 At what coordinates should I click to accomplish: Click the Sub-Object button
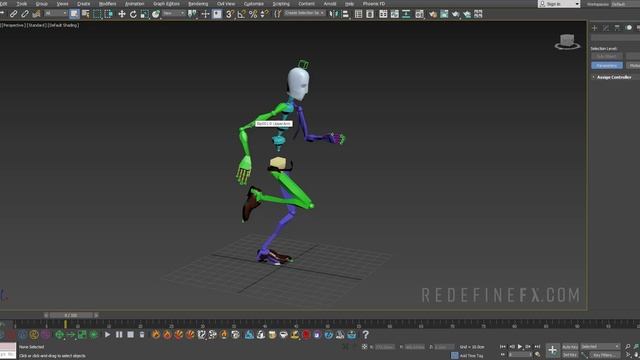pos(607,56)
